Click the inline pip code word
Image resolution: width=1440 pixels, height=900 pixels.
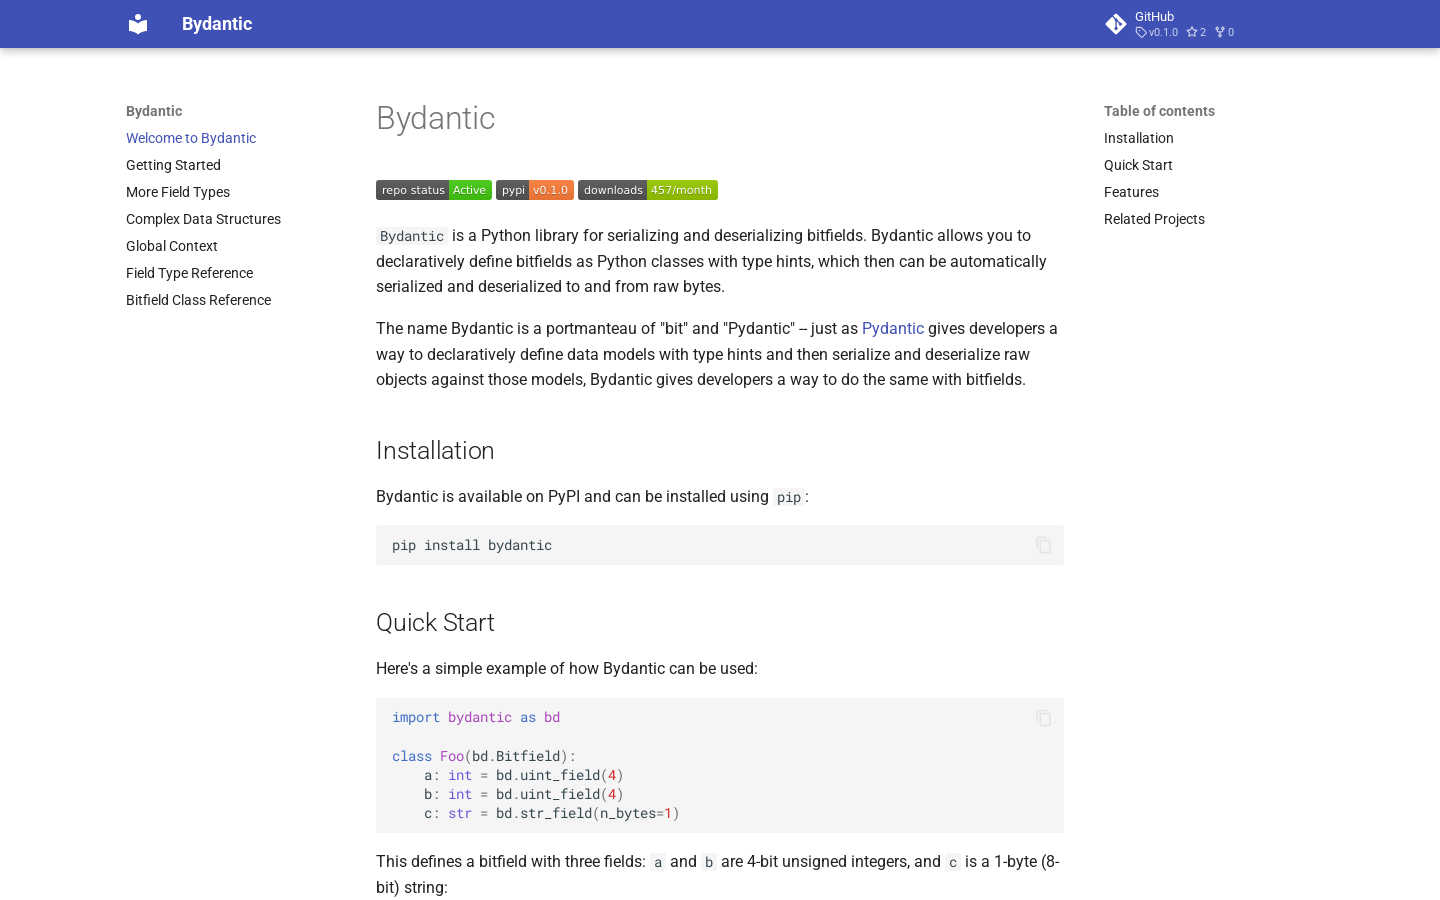click(x=789, y=497)
